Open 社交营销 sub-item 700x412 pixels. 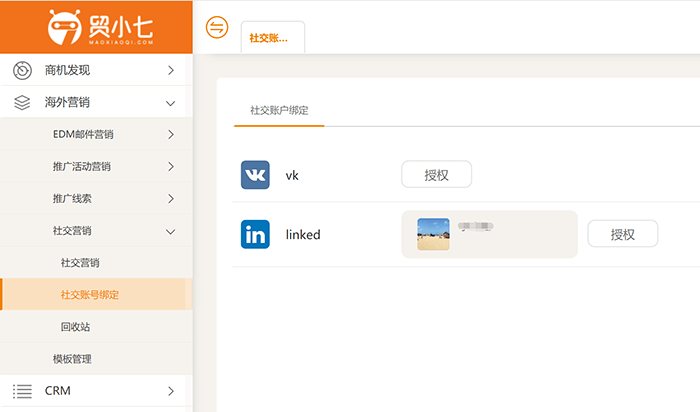96,263
